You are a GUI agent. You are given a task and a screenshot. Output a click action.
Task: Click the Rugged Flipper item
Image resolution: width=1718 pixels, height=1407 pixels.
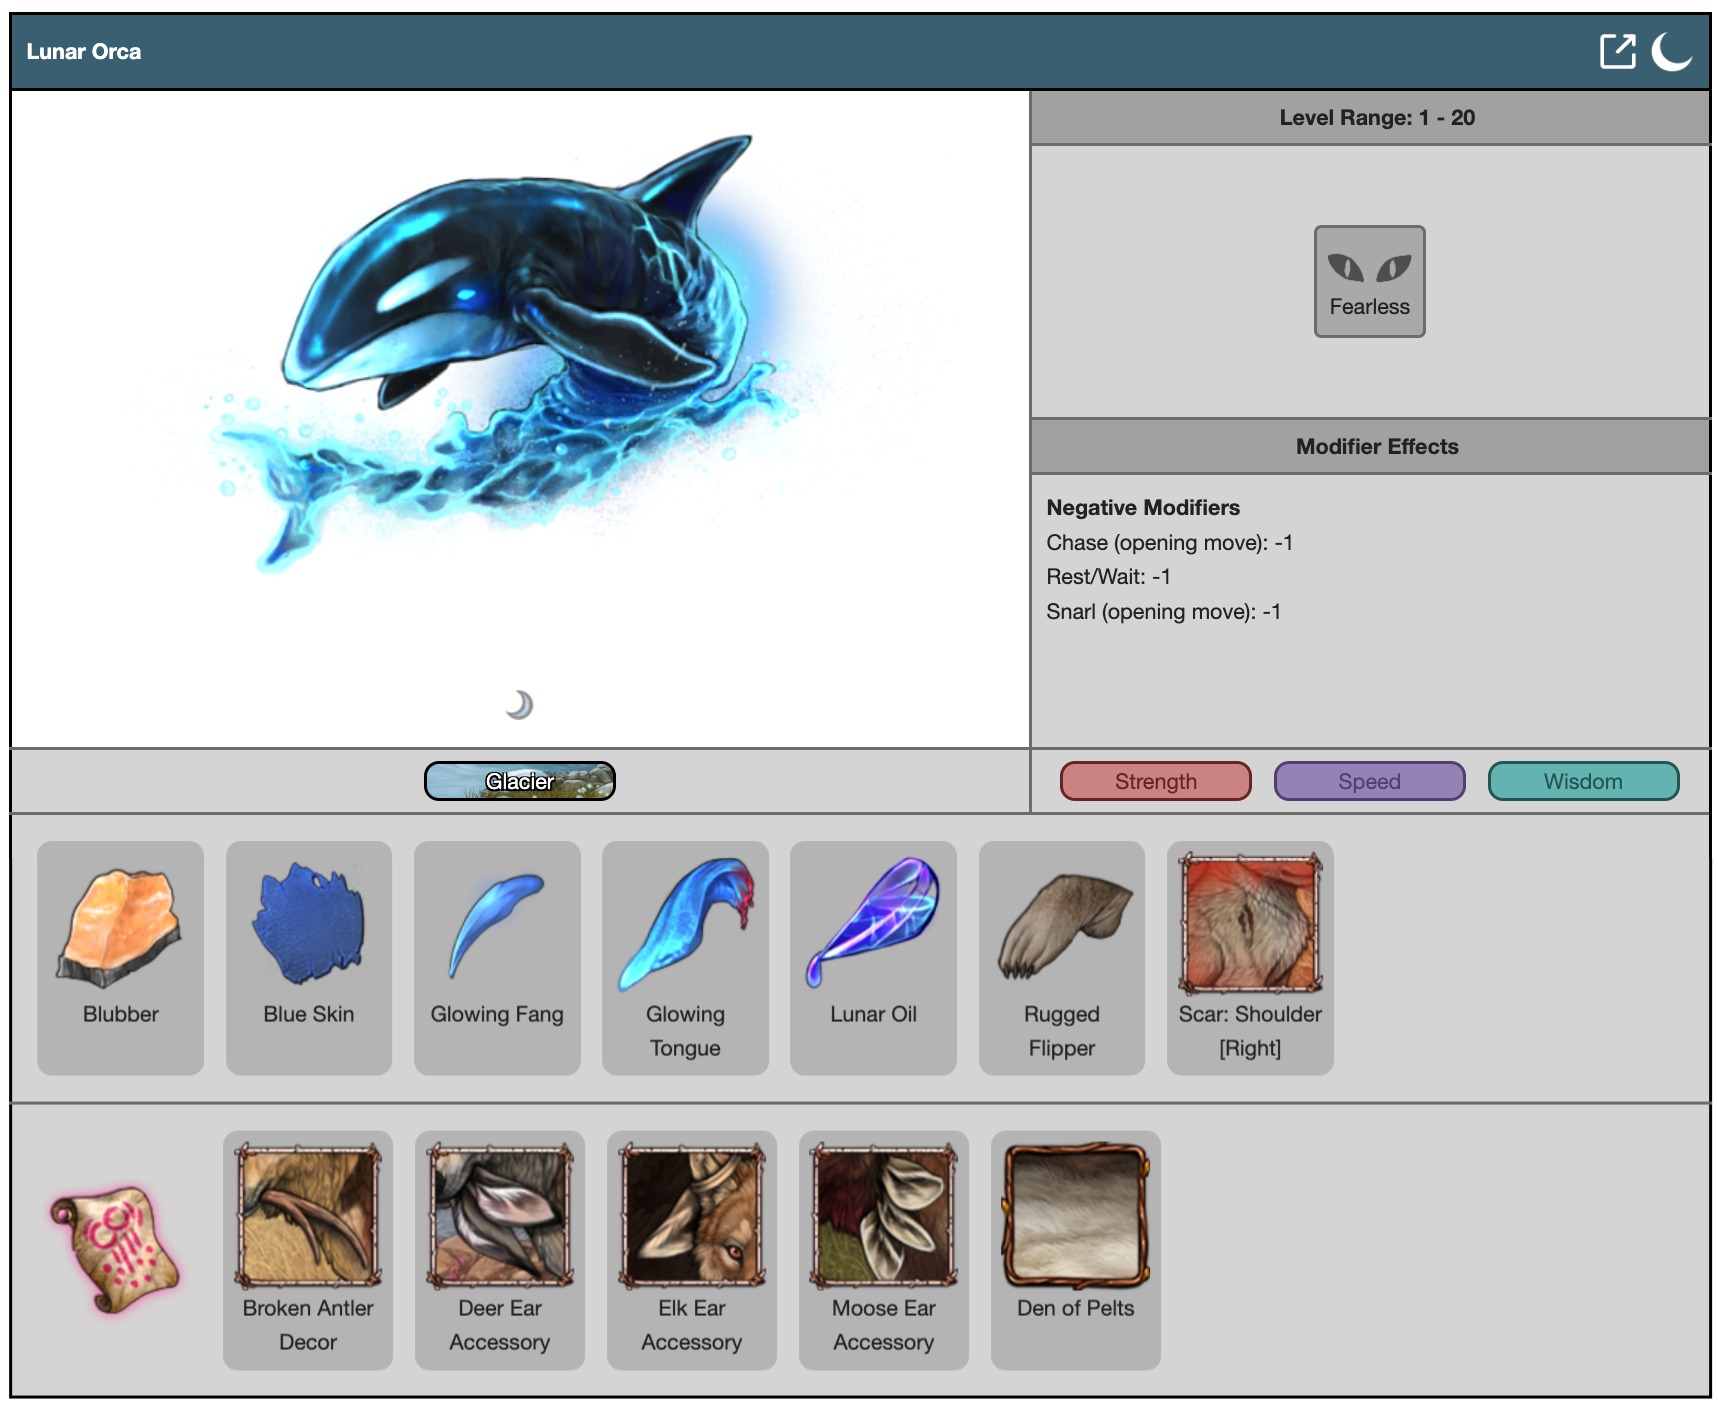coord(1061,927)
